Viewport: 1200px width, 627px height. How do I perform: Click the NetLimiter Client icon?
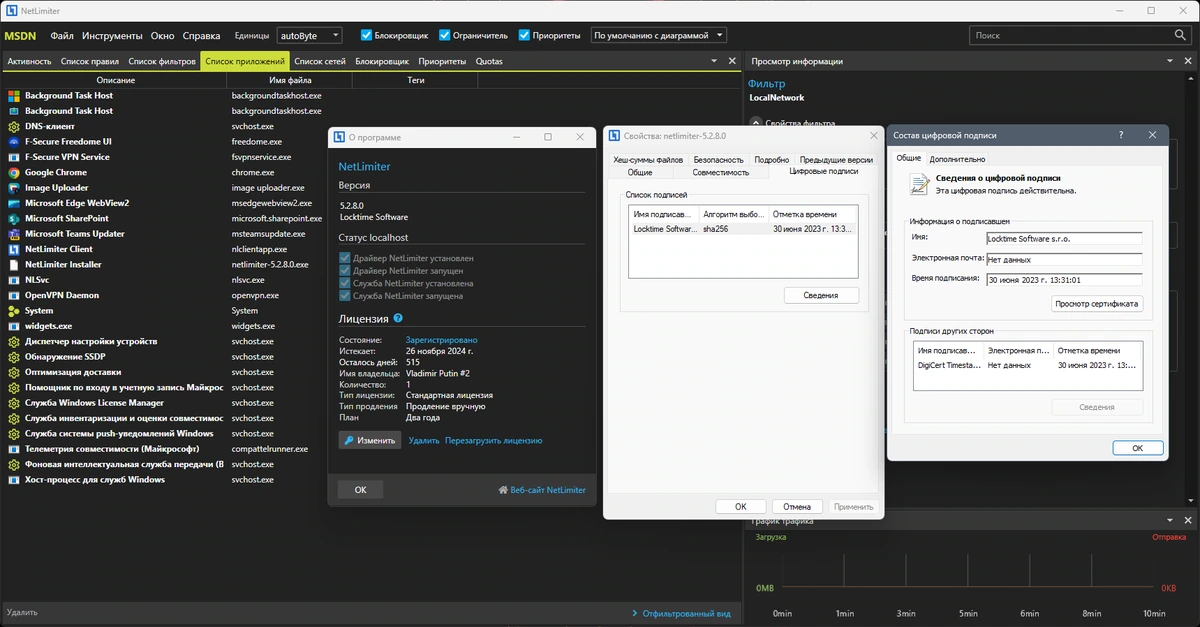[14, 249]
